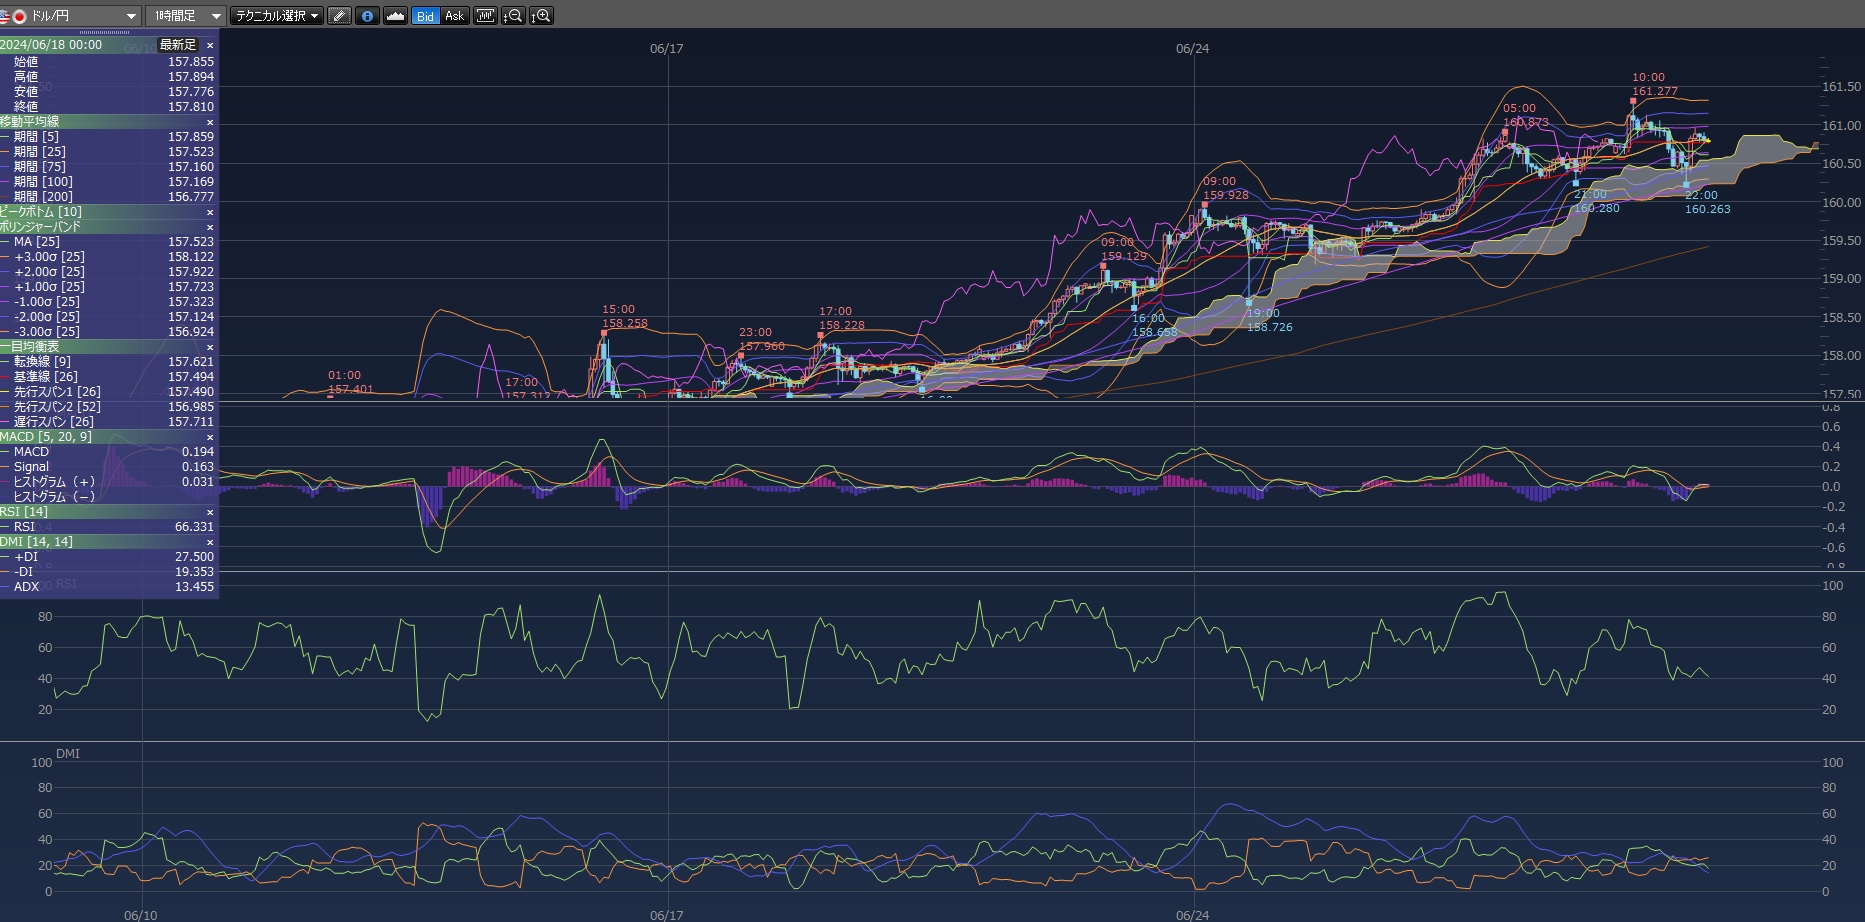
Task: Remove the 移動平均線 indicator with its X
Action: [210, 122]
